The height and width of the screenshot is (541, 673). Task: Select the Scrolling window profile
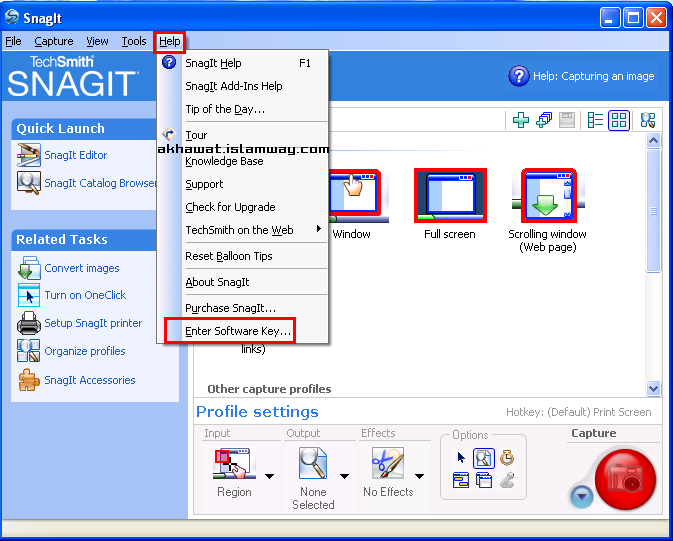coord(547,210)
